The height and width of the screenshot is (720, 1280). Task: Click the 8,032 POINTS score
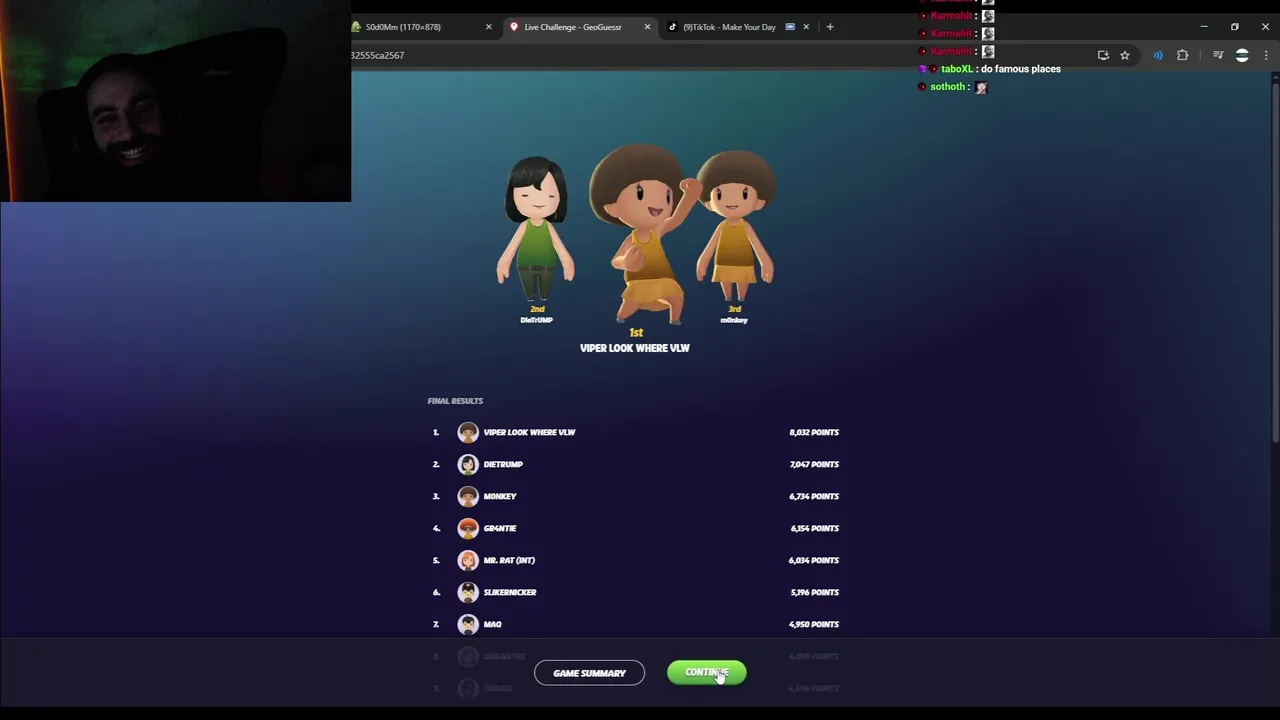tap(814, 432)
